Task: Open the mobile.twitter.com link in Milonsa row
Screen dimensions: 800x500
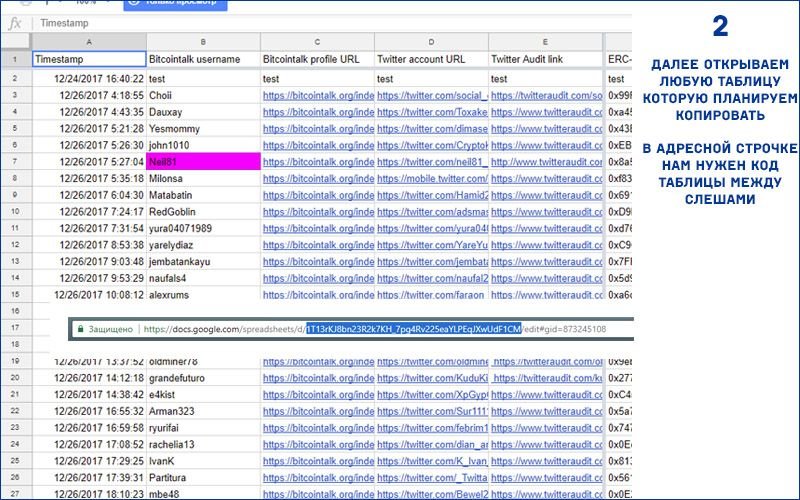Action: (x=432, y=179)
